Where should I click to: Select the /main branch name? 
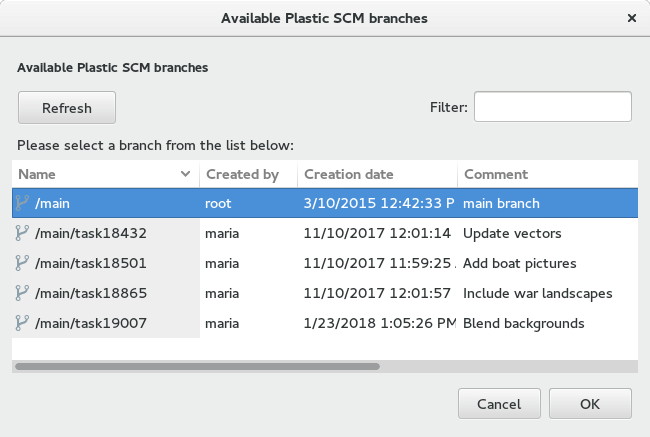52,204
